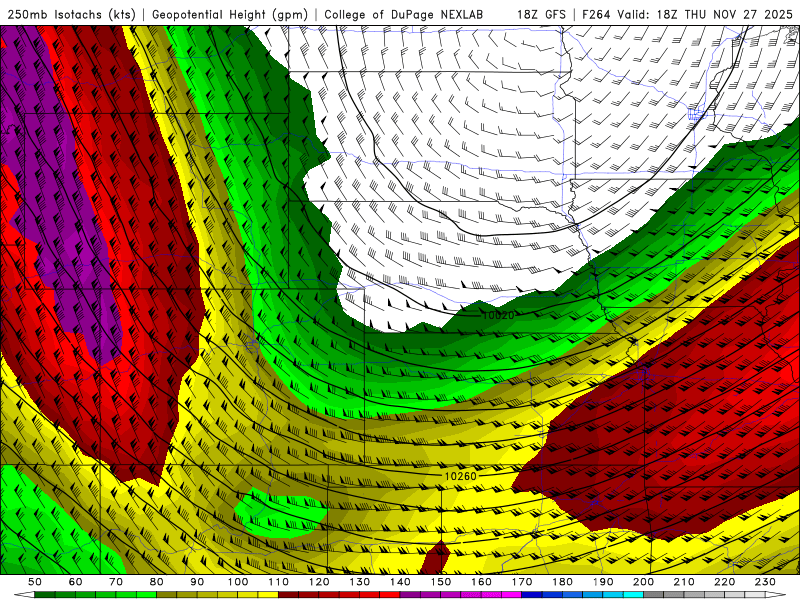The image size is (800, 600).
Task: Click the "F264 Valid: 18Z THU NOV 27 2025" text
Action: coord(687,14)
